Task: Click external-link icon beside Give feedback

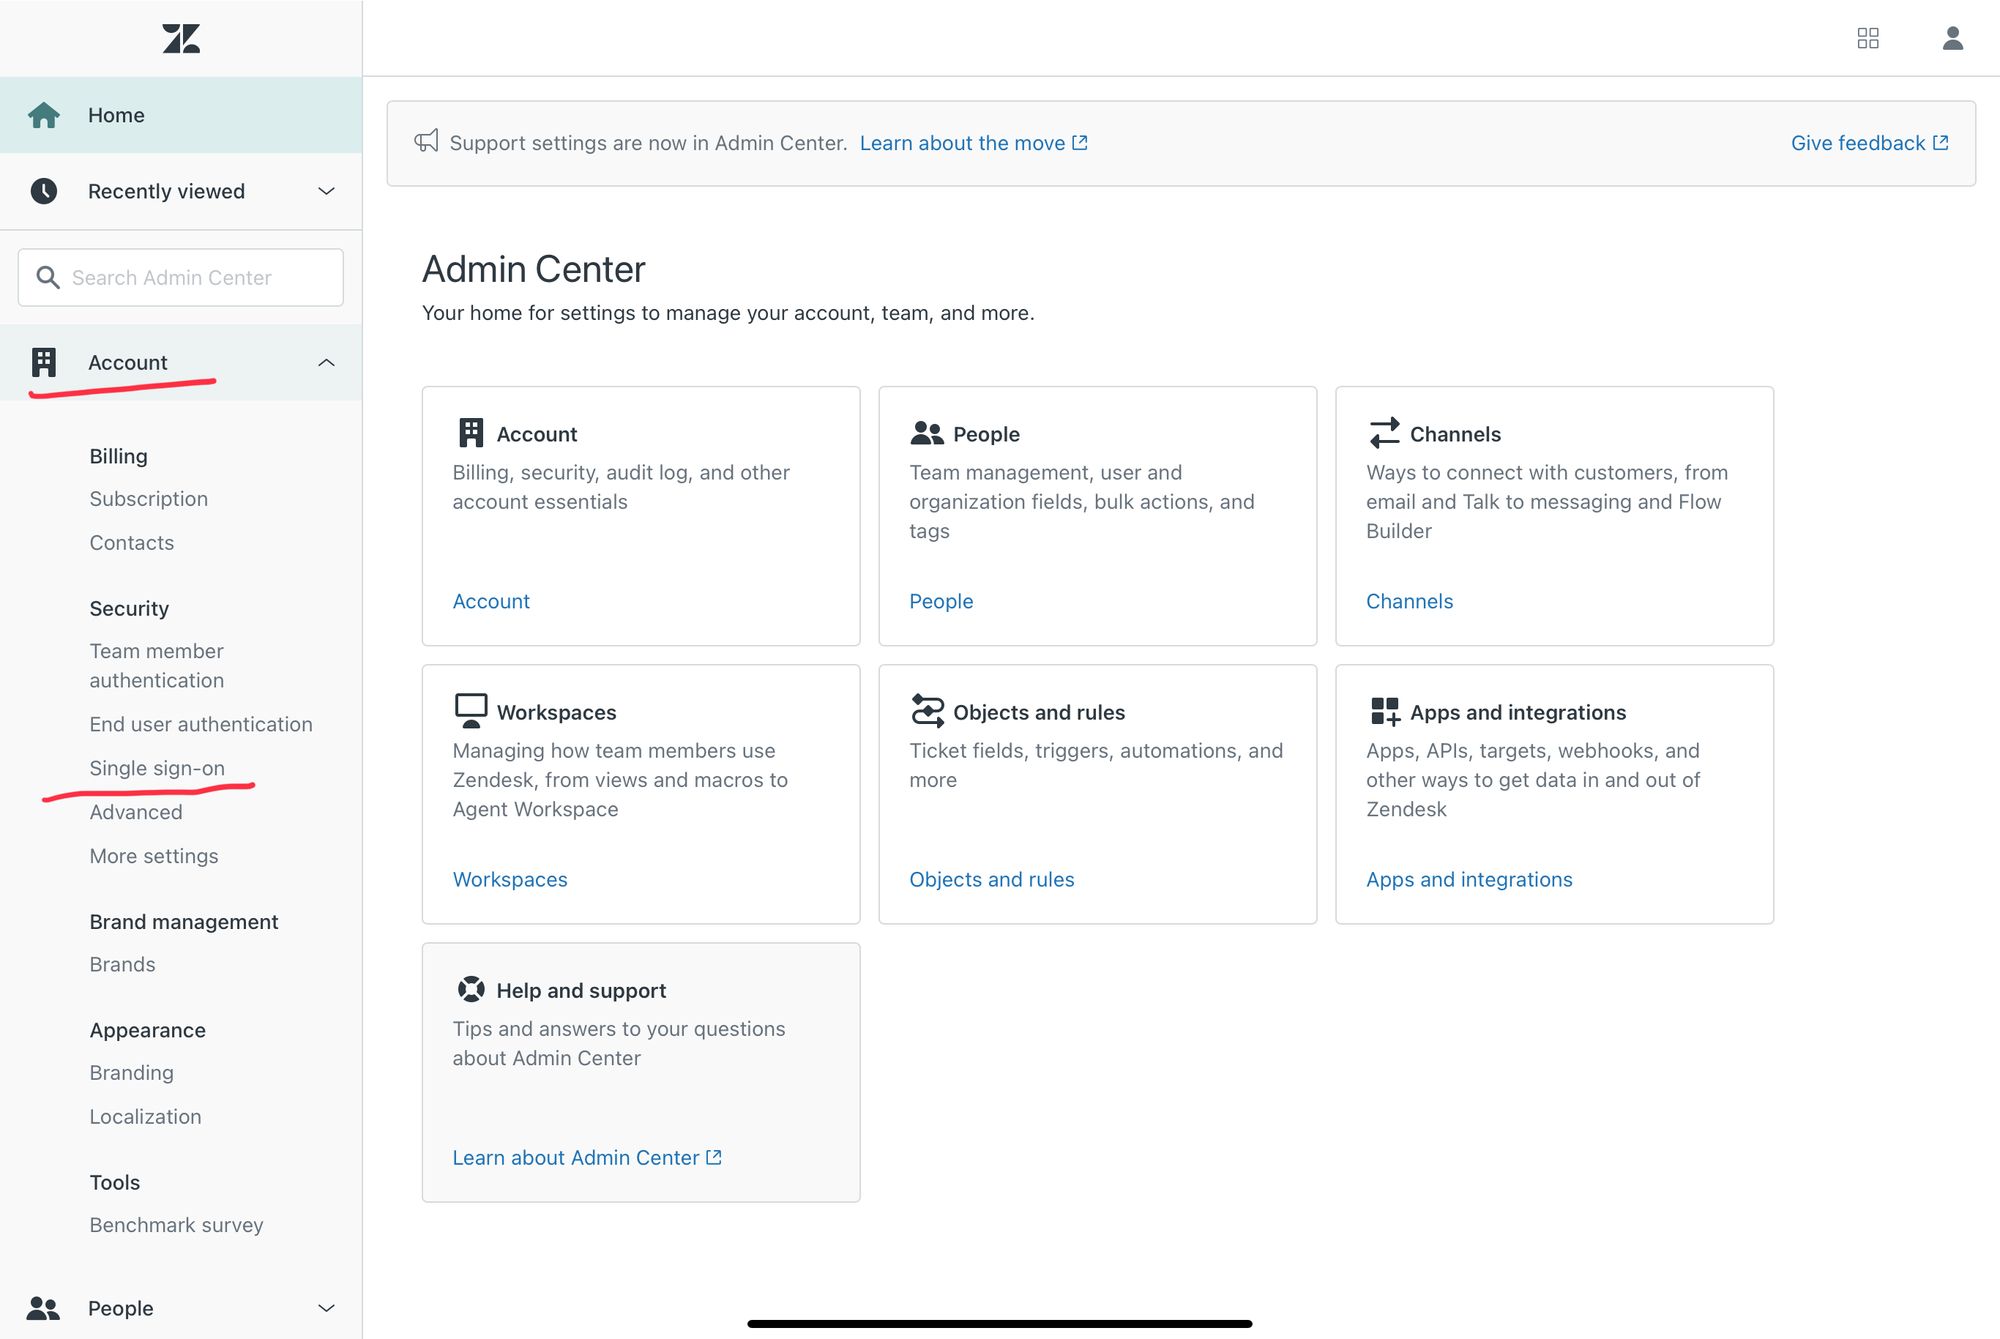Action: [x=1941, y=143]
